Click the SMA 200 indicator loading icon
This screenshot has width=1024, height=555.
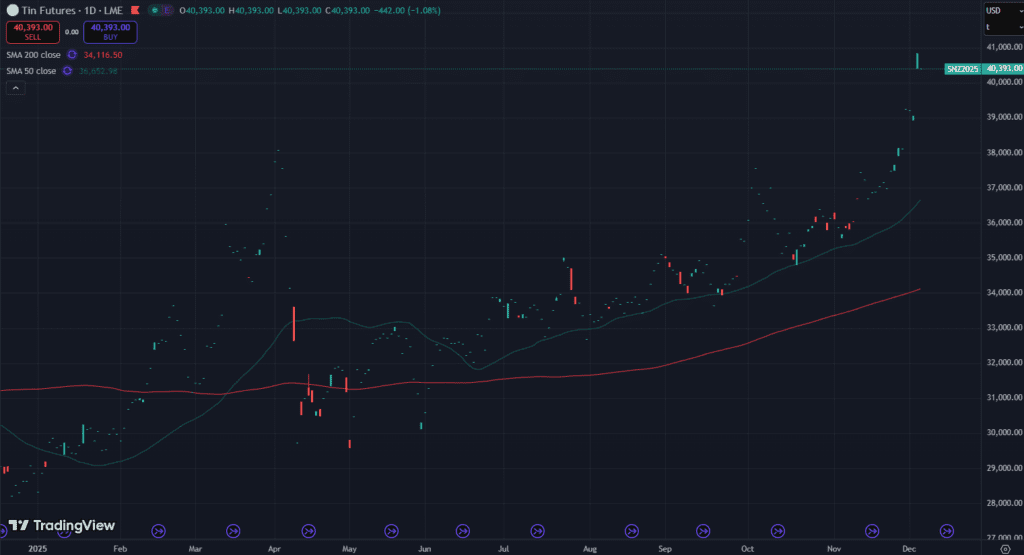pos(71,55)
